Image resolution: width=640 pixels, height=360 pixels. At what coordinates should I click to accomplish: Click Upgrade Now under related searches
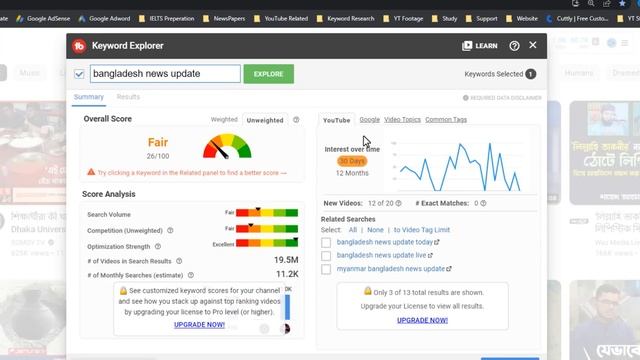[422, 320]
